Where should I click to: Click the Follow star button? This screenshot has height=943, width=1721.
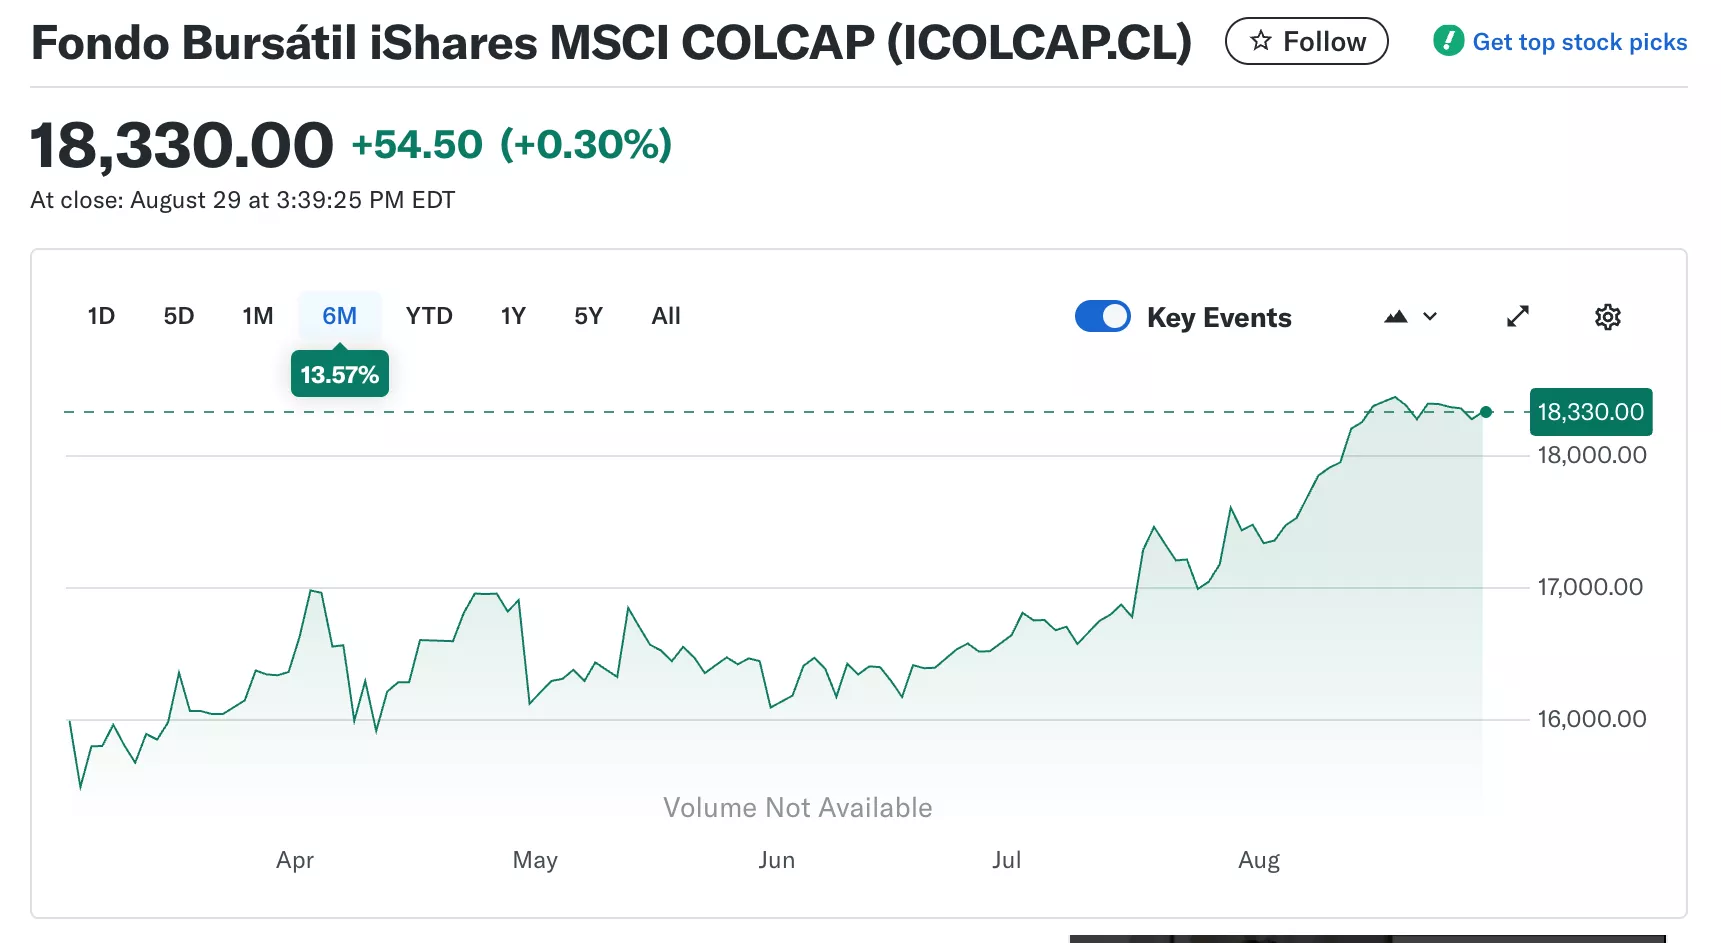click(x=1306, y=42)
